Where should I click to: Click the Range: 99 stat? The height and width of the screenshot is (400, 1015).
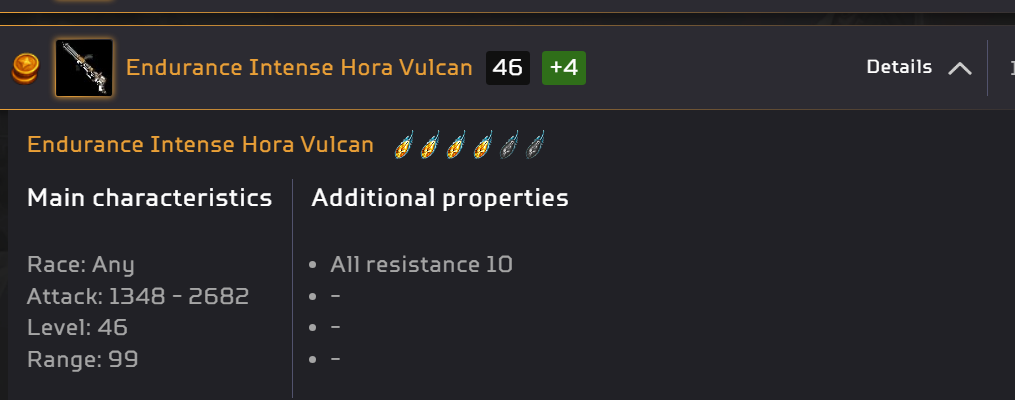[82, 359]
